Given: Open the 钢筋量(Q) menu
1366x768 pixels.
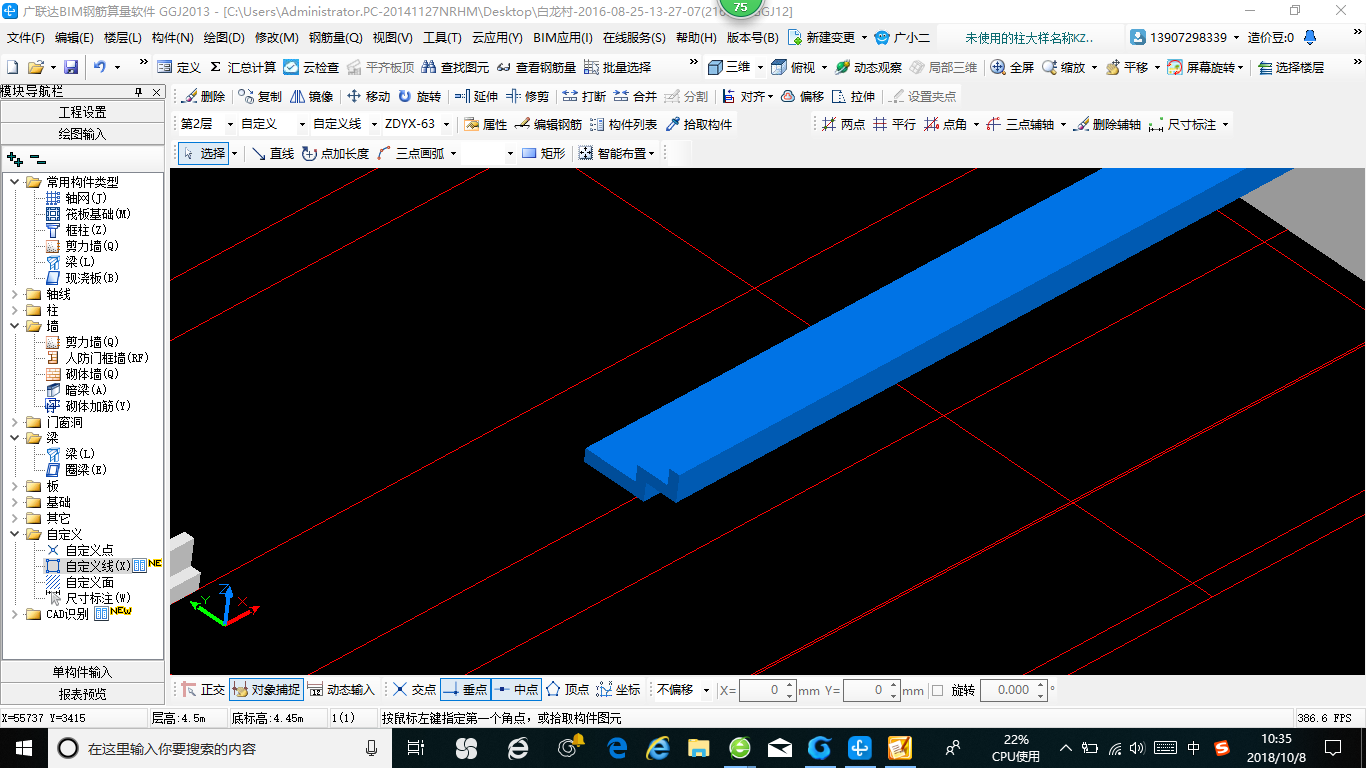Looking at the screenshot, I should point(336,38).
